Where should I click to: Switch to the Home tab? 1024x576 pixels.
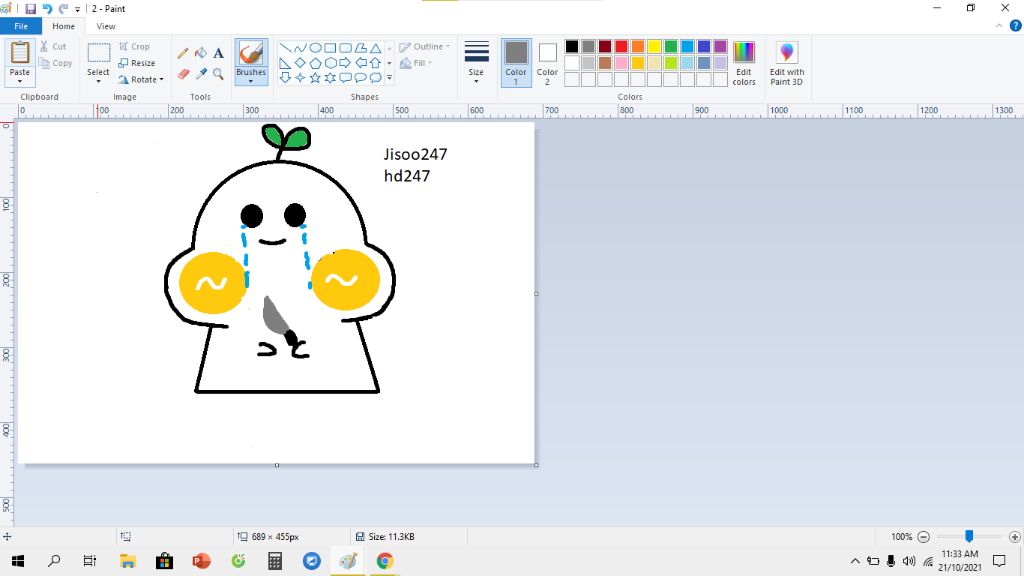(63, 26)
